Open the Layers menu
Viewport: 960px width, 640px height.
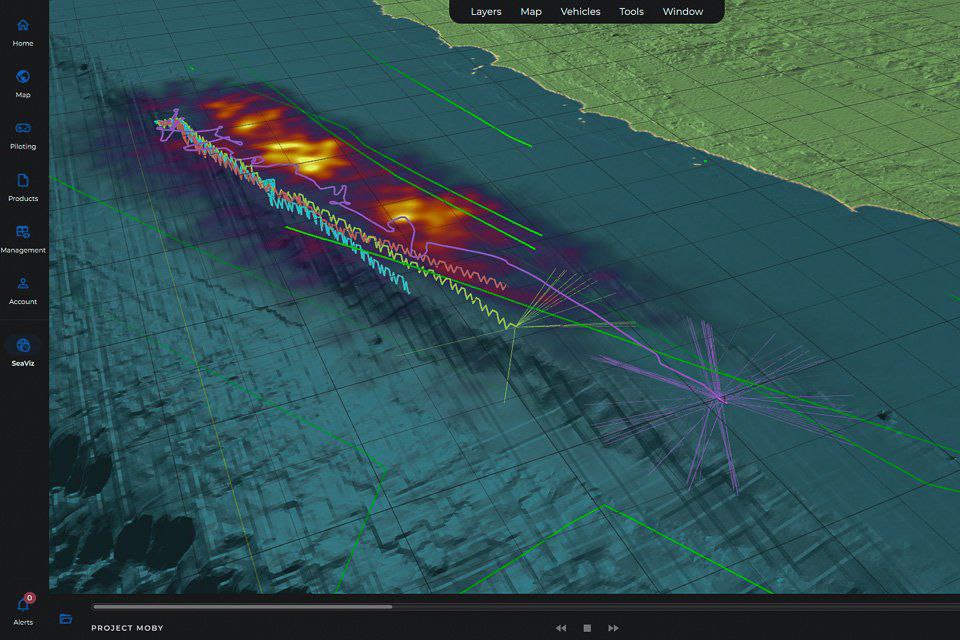tap(486, 12)
